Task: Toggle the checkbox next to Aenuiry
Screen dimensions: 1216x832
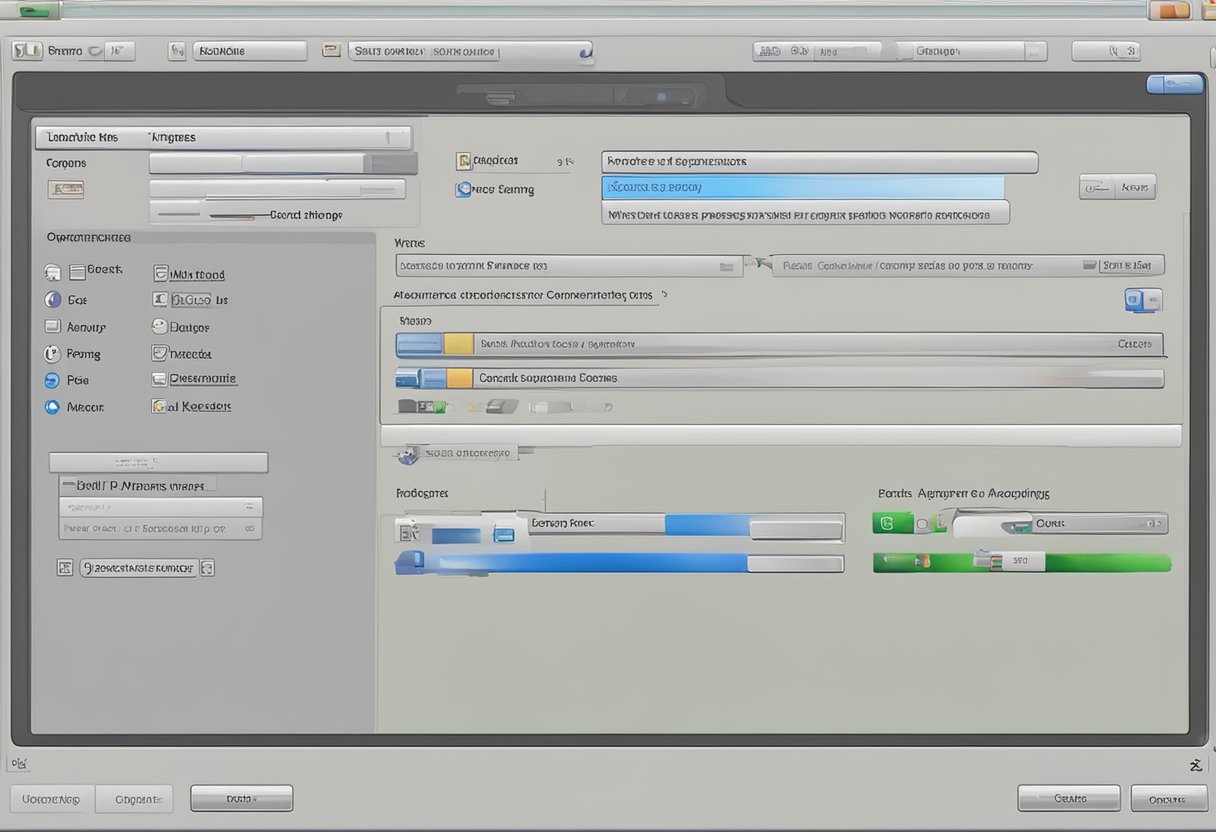Action: click(52, 326)
